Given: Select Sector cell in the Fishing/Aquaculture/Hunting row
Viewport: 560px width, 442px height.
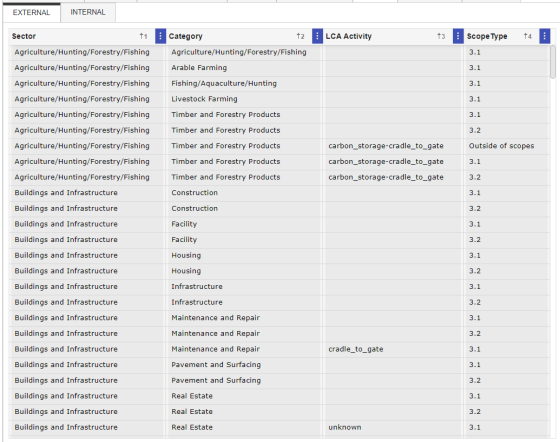Looking at the screenshot, I should 87,84.
